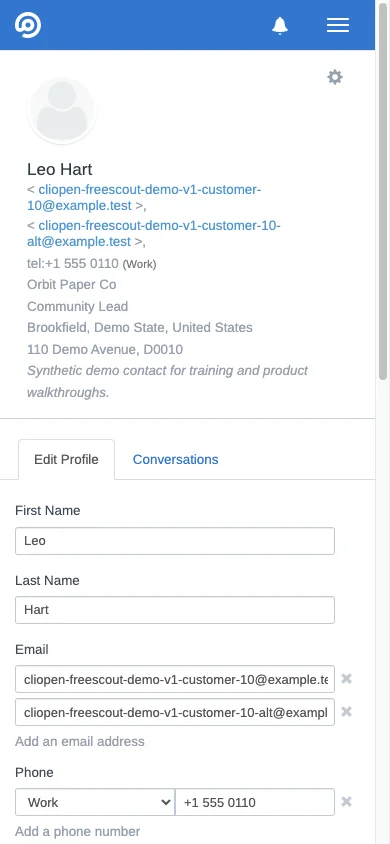The height and width of the screenshot is (844, 390).
Task: Open the customer-10-alt@example.test email link in header
Action: 154,234
